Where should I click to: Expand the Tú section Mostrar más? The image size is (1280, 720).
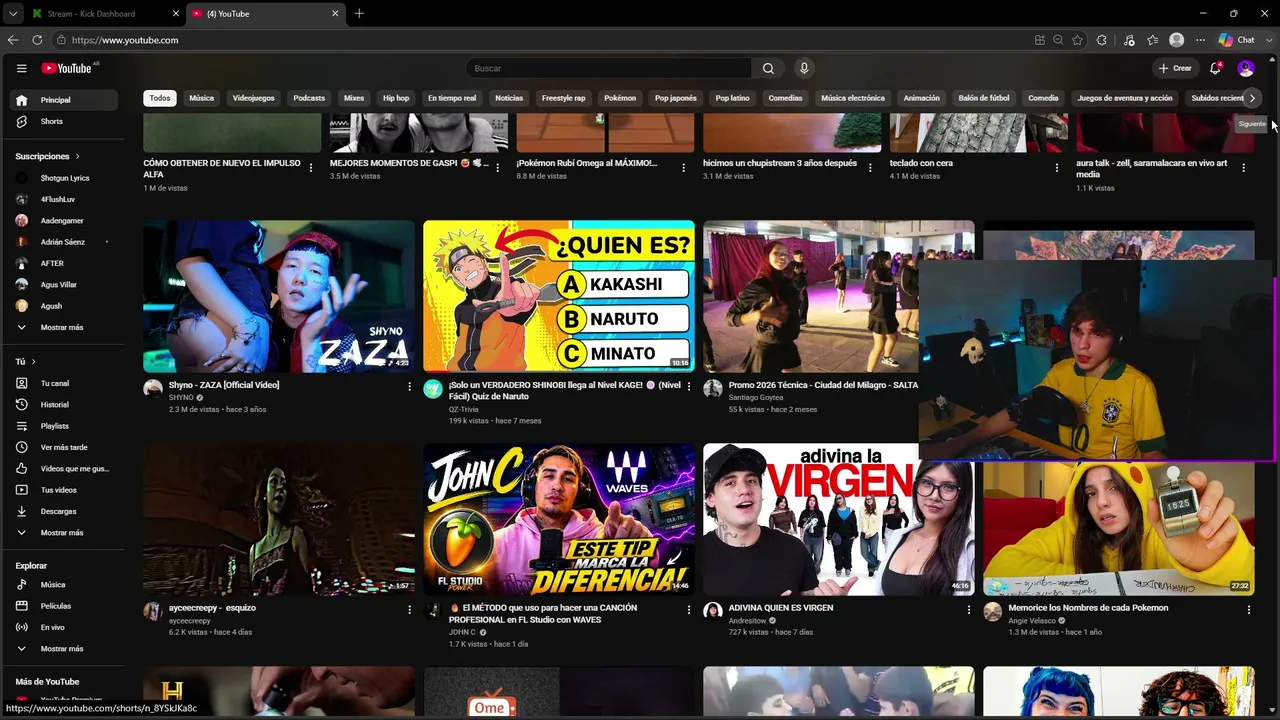64,533
